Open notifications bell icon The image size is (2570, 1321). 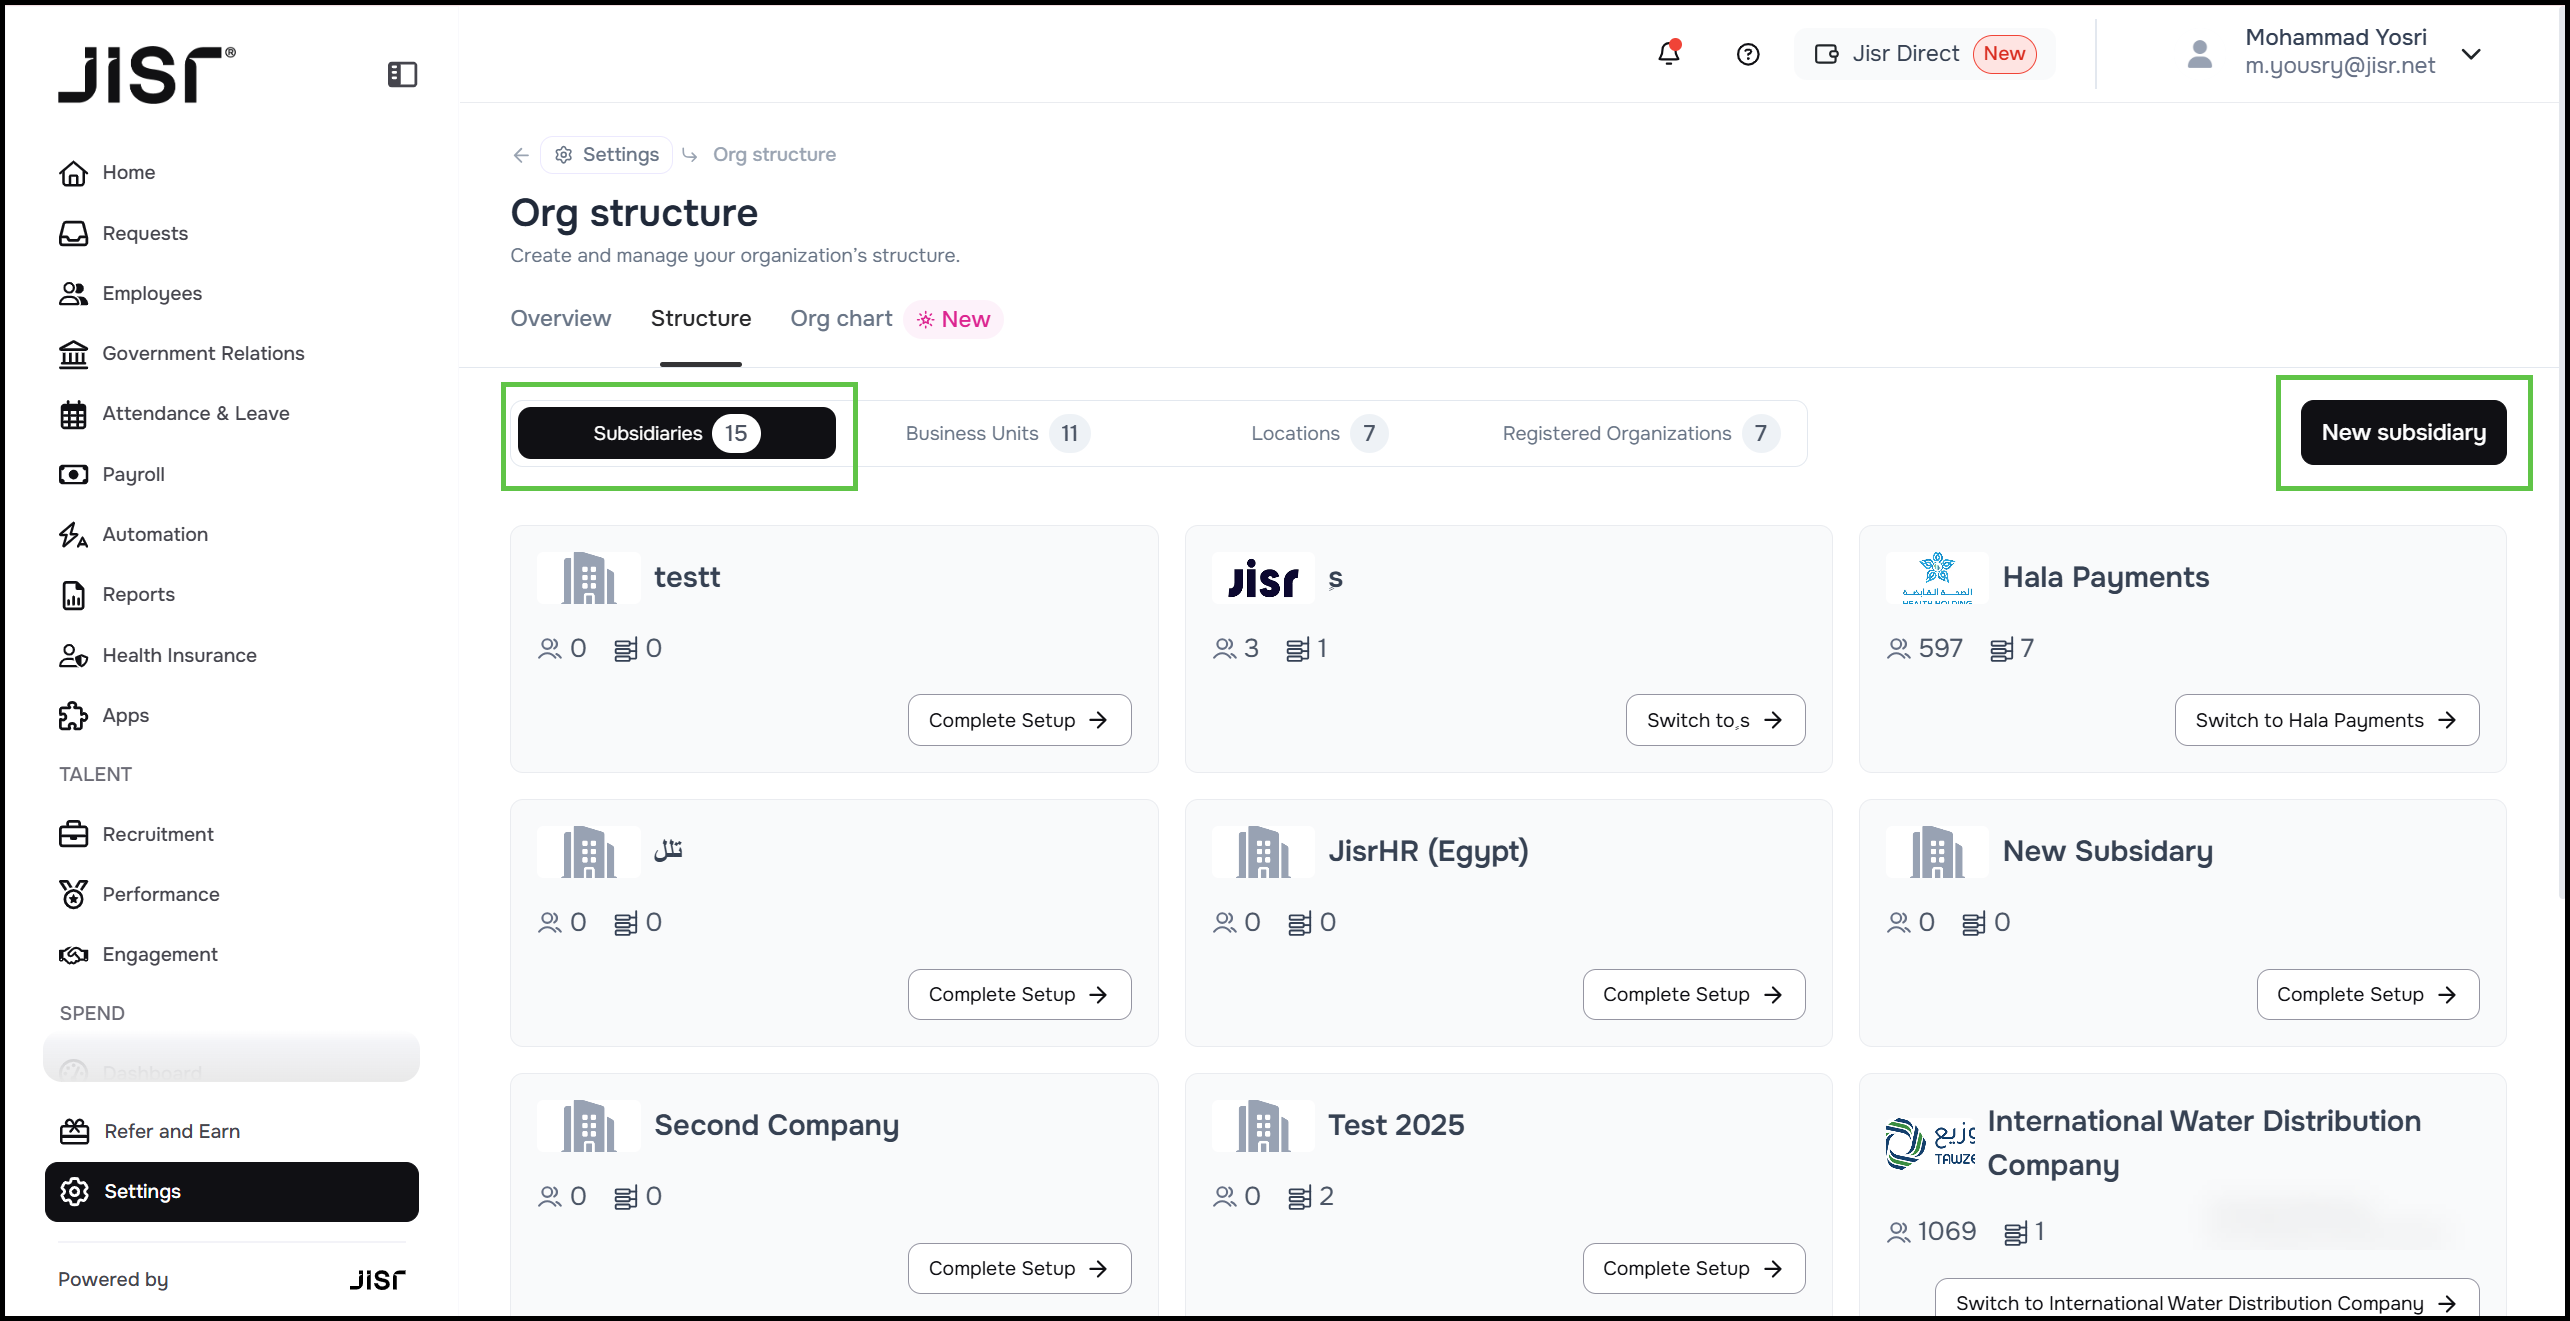pos(1668,53)
